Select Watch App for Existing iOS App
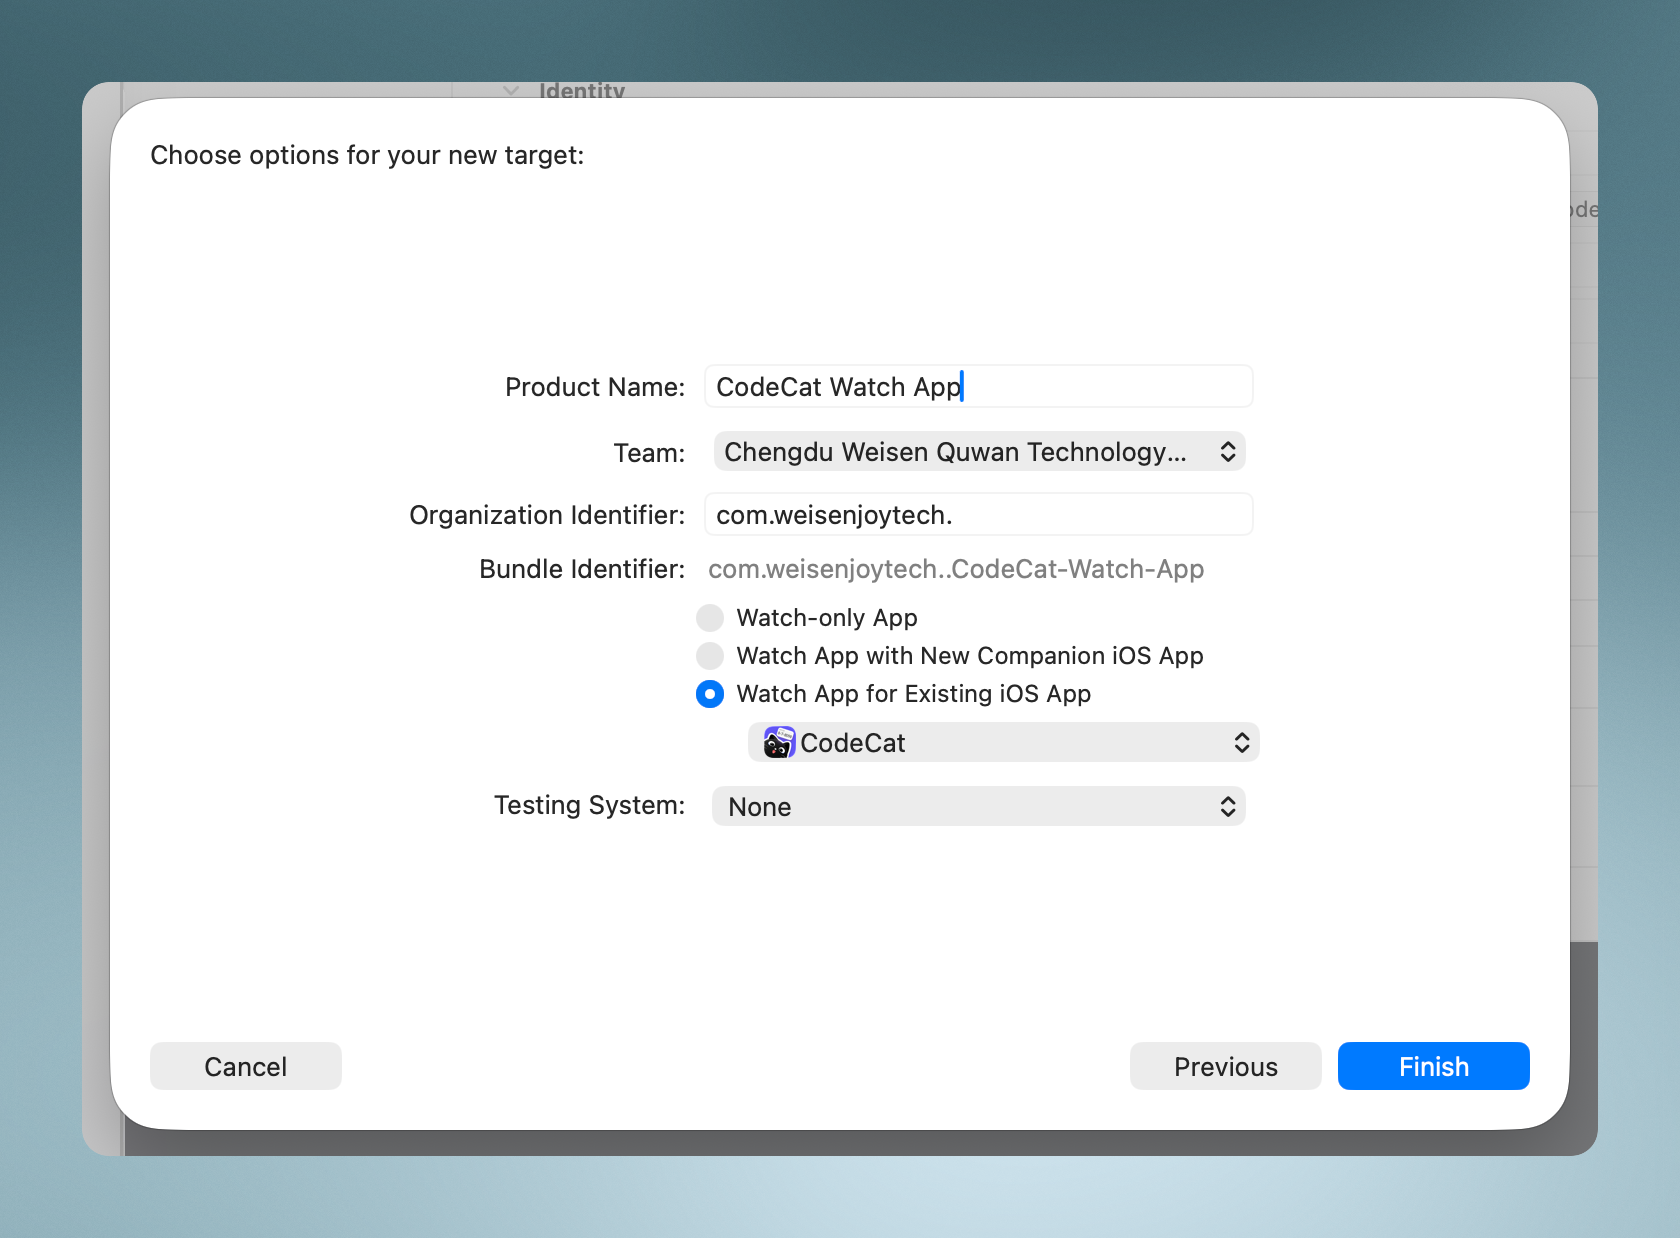Viewport: 1680px width, 1238px height. [x=710, y=694]
